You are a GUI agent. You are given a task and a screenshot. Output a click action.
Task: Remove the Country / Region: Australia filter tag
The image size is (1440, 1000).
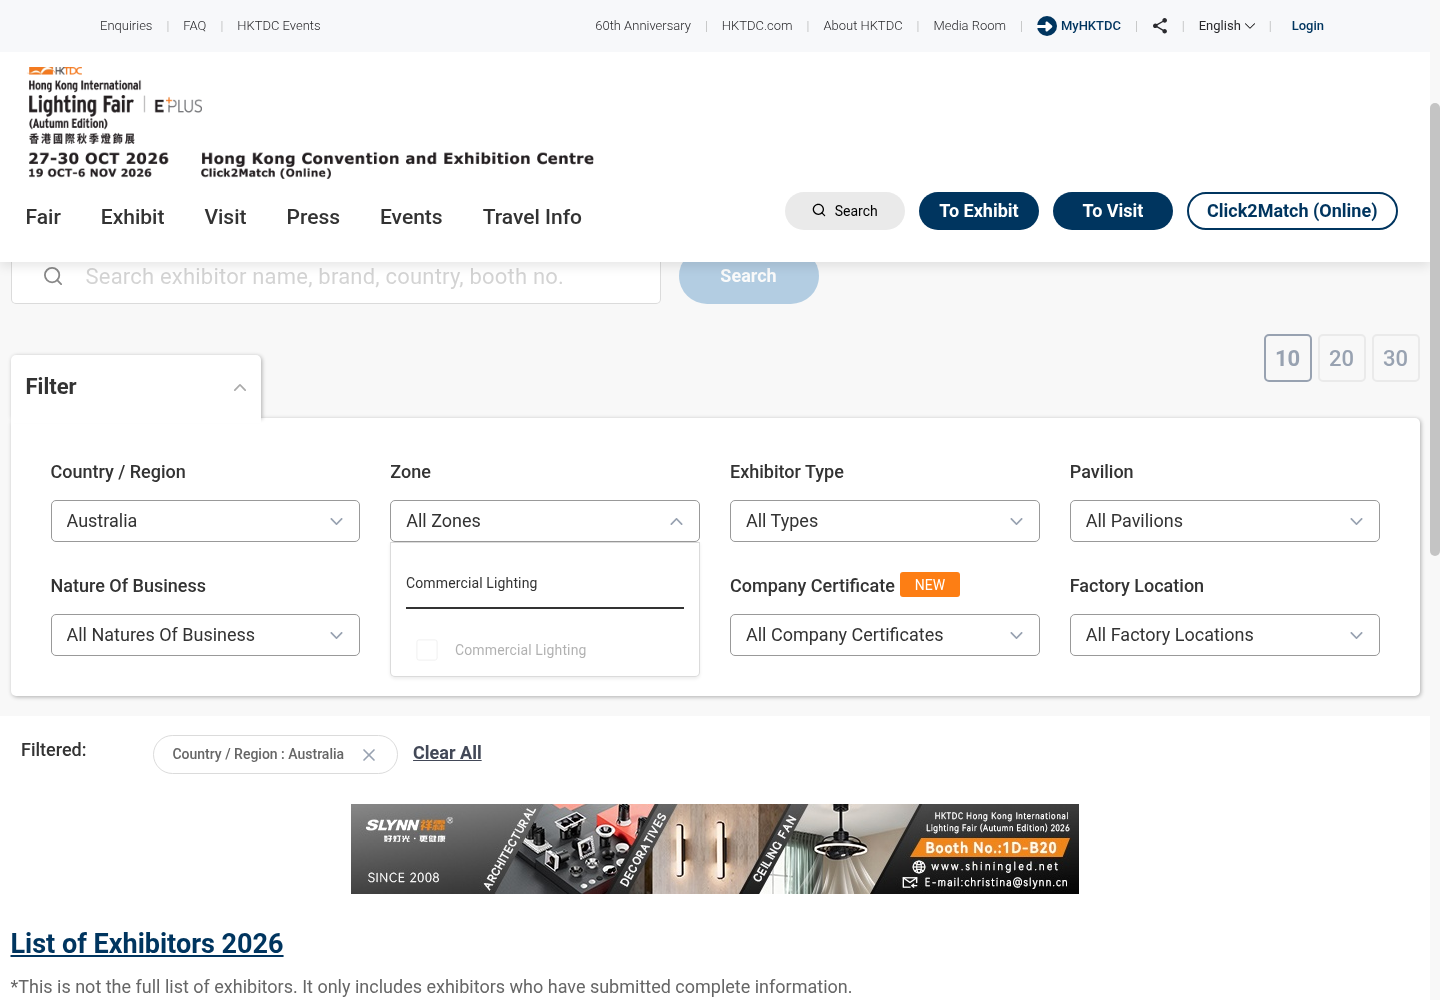click(369, 755)
